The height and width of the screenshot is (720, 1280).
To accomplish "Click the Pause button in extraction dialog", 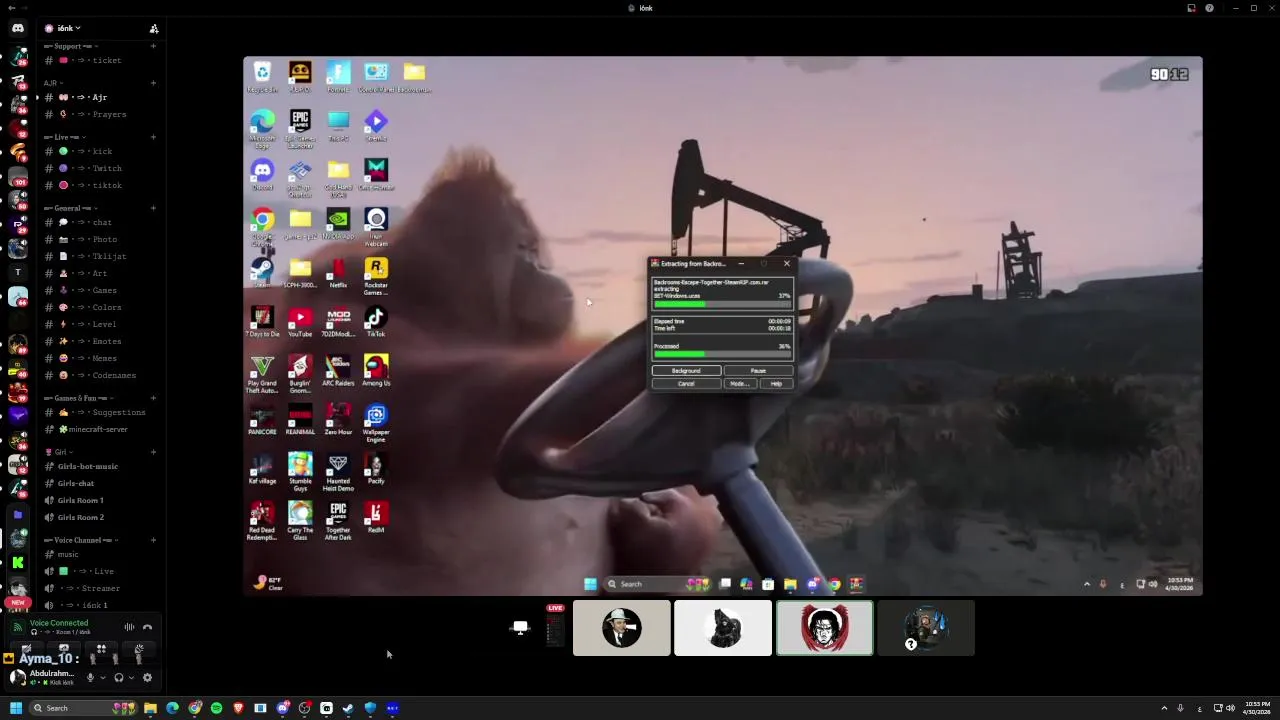I will [759, 371].
